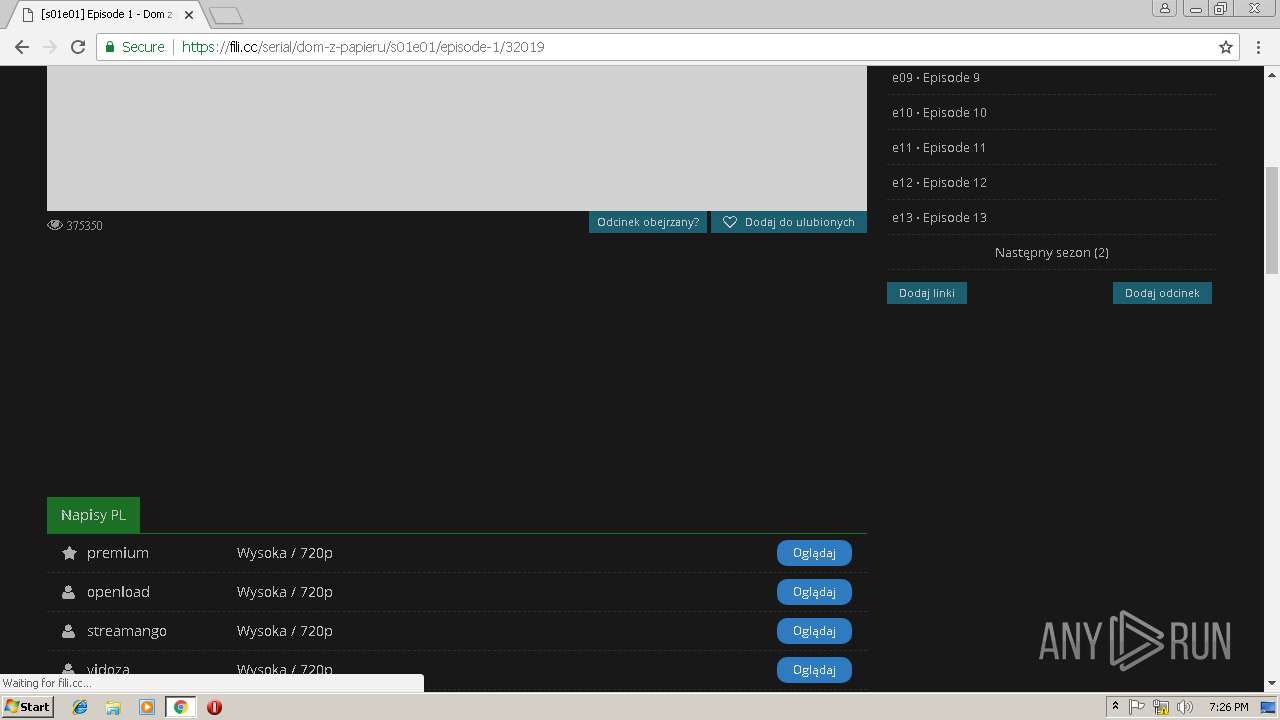Click the Show desktop button

tap(1270, 707)
